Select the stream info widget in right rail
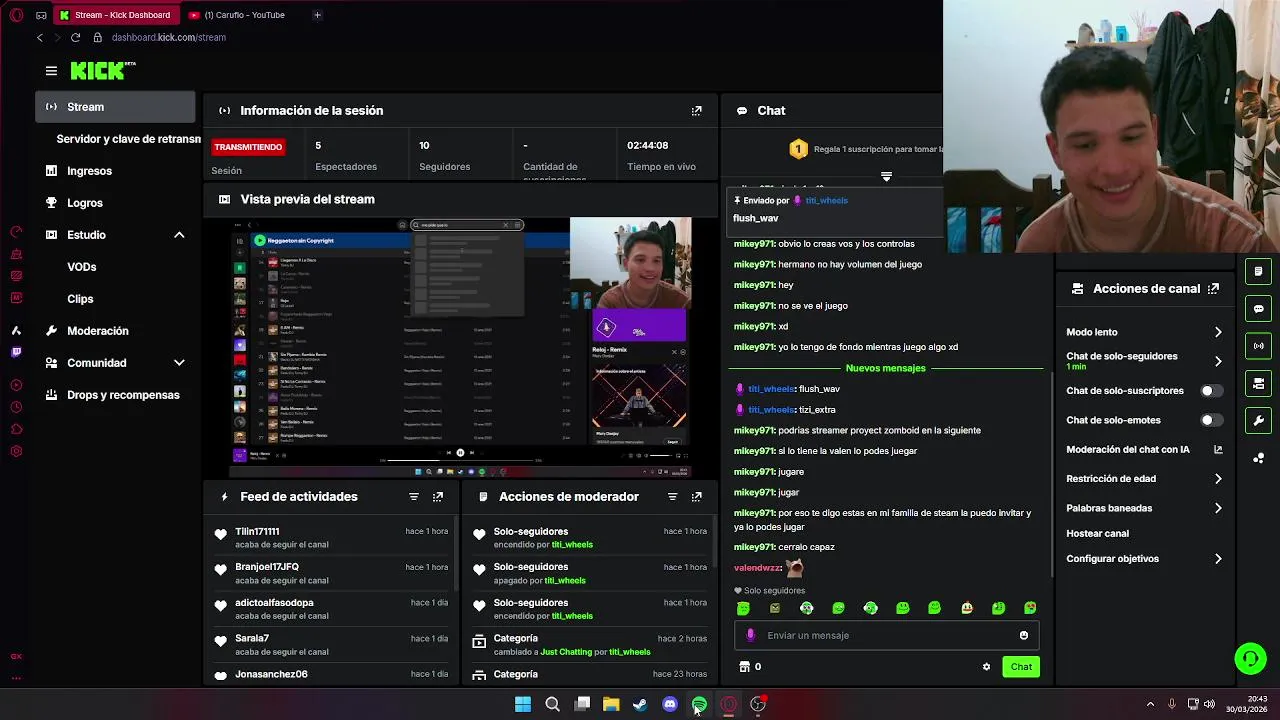Image resolution: width=1280 pixels, height=720 pixels. pos(1259,346)
